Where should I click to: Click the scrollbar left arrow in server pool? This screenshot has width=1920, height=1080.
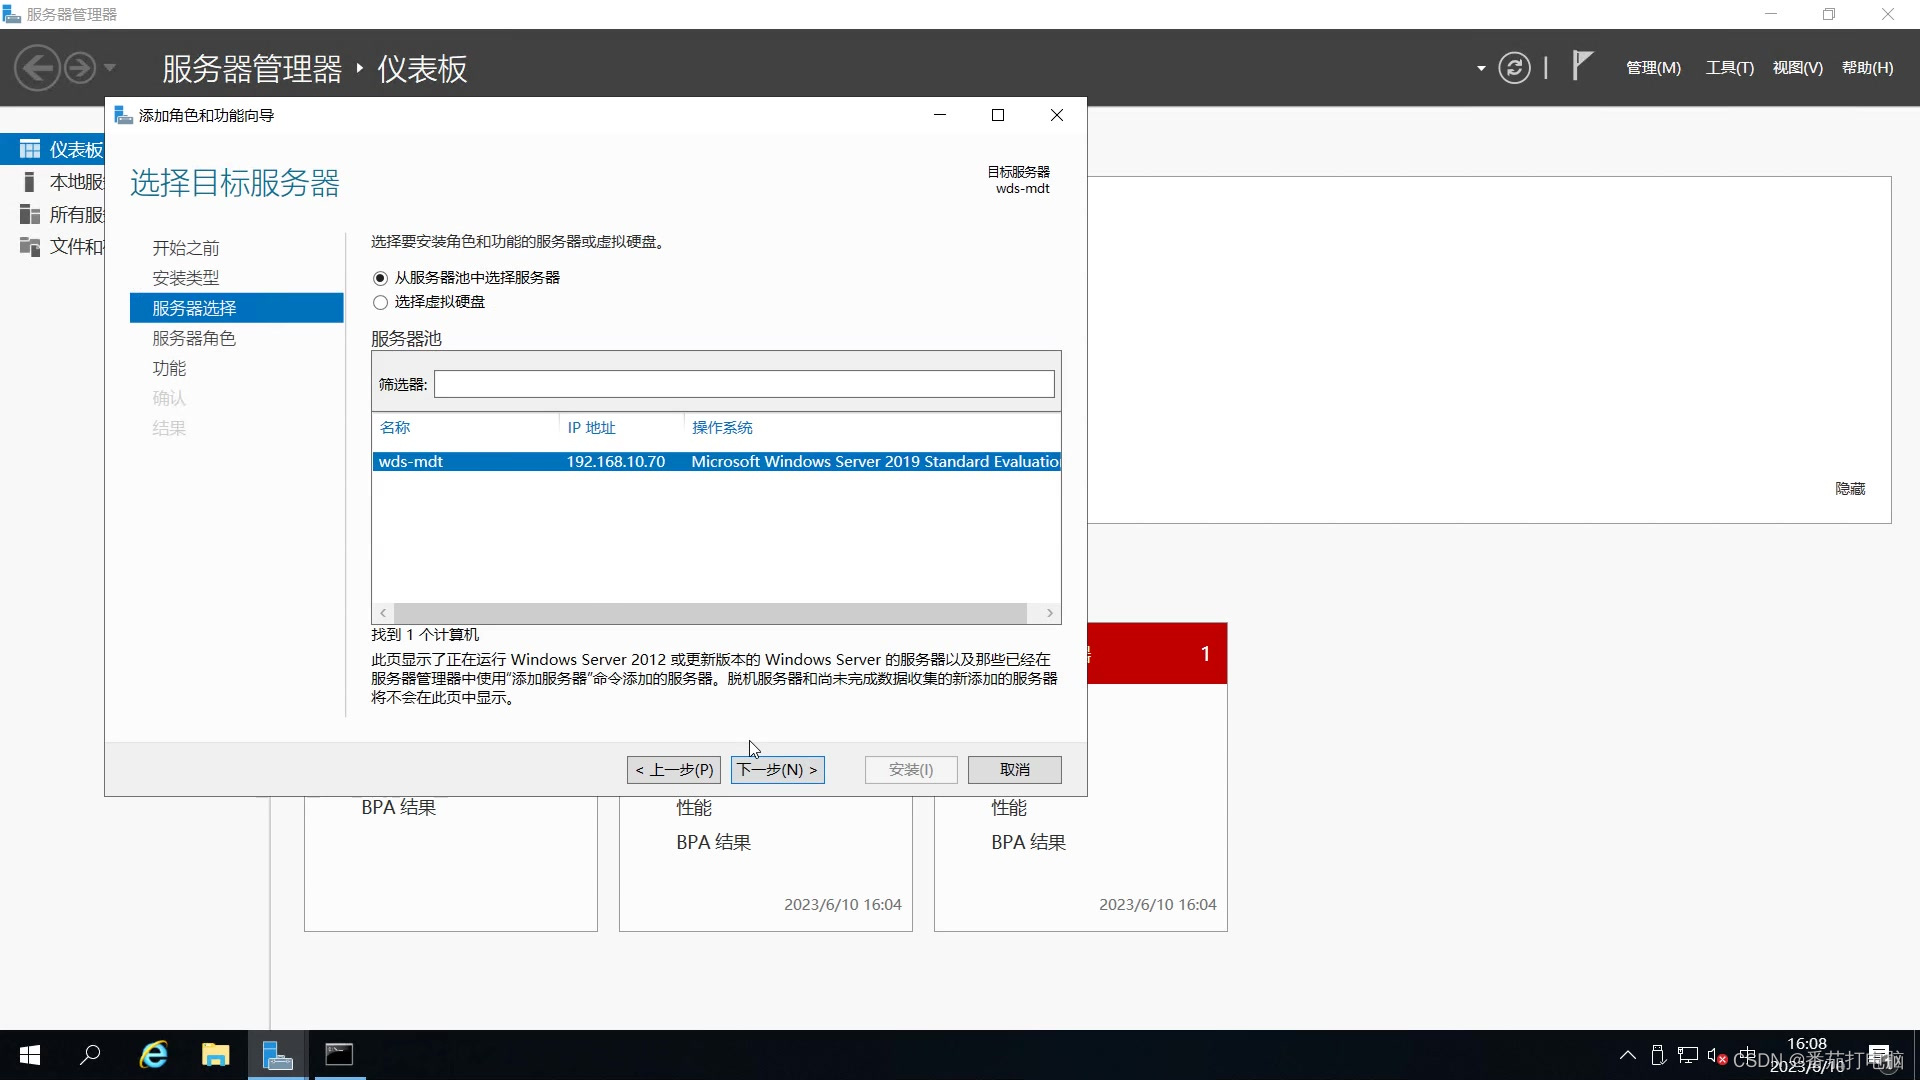pos(383,613)
